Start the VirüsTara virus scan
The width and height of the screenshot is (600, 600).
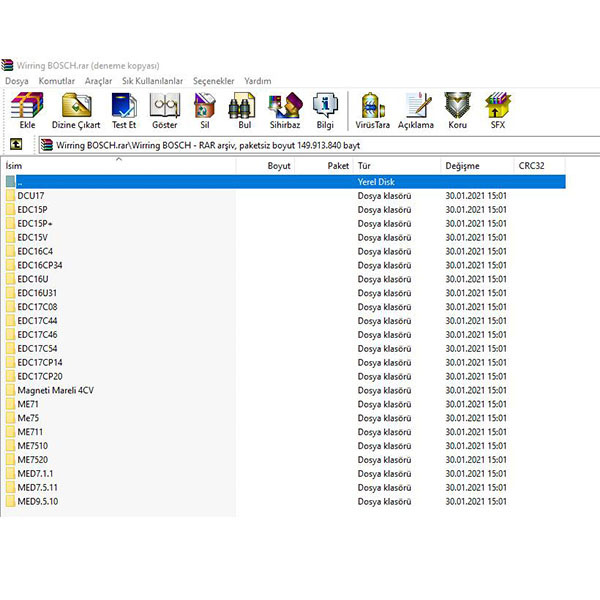point(372,110)
